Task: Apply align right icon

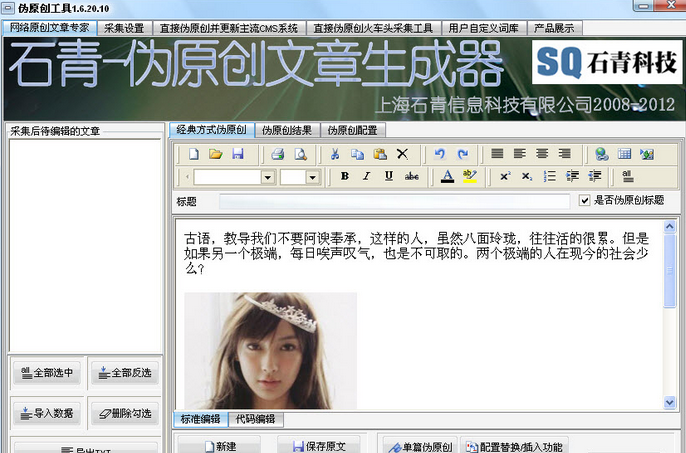Action: tap(564, 154)
